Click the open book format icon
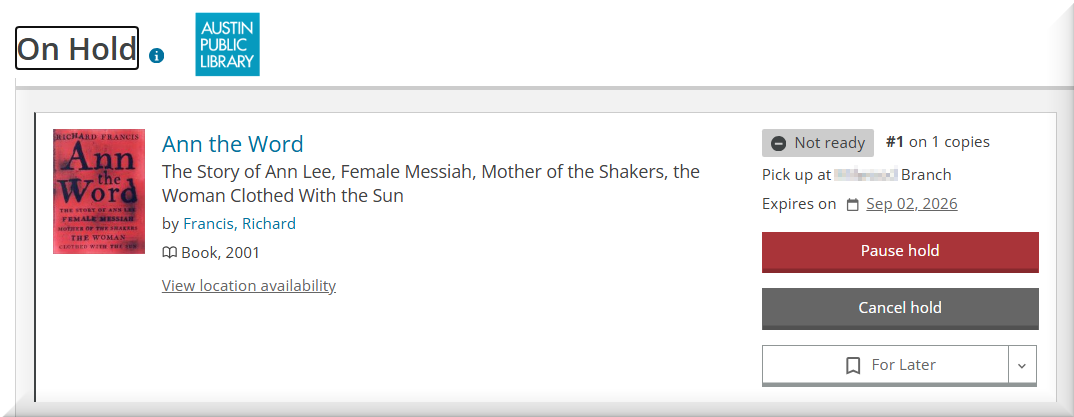This screenshot has width=1074, height=417. coord(170,253)
